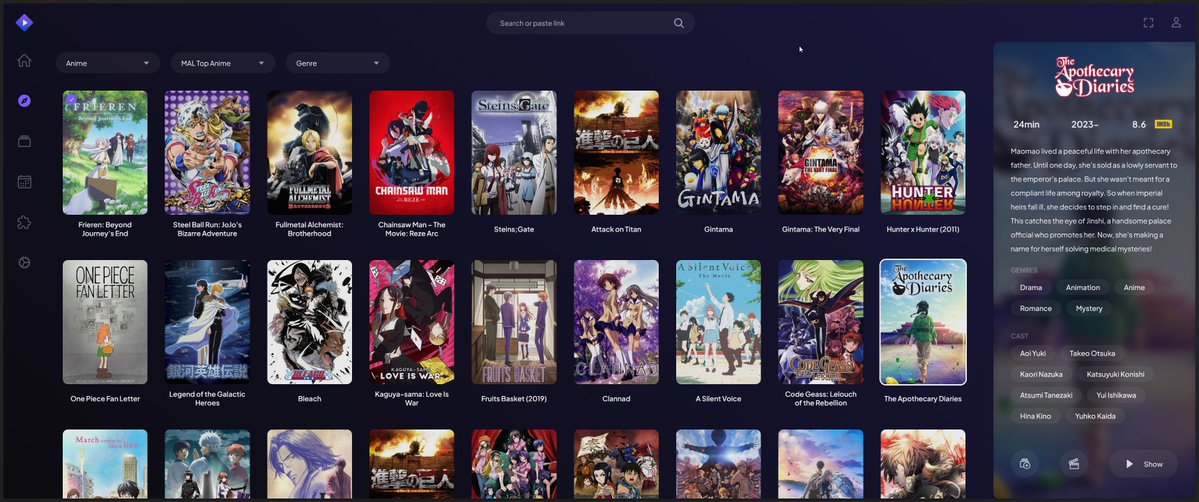This screenshot has height=502, width=1199.
Task: Open Fruits Basket (2019) poster
Action: 514,322
